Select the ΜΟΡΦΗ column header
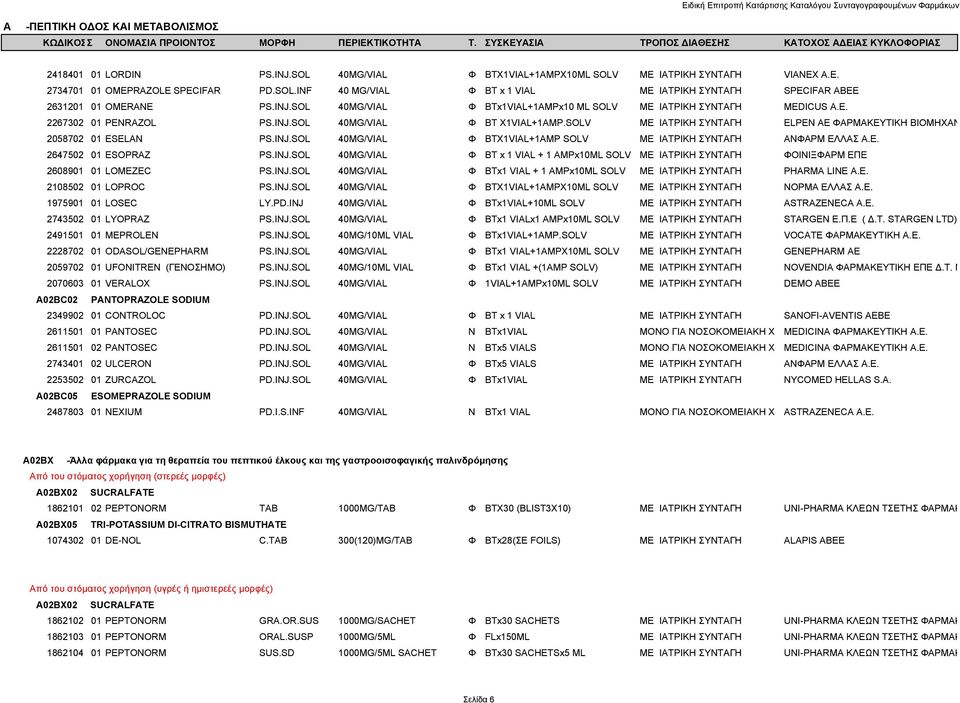This screenshot has width=960, height=703. [x=277, y=43]
